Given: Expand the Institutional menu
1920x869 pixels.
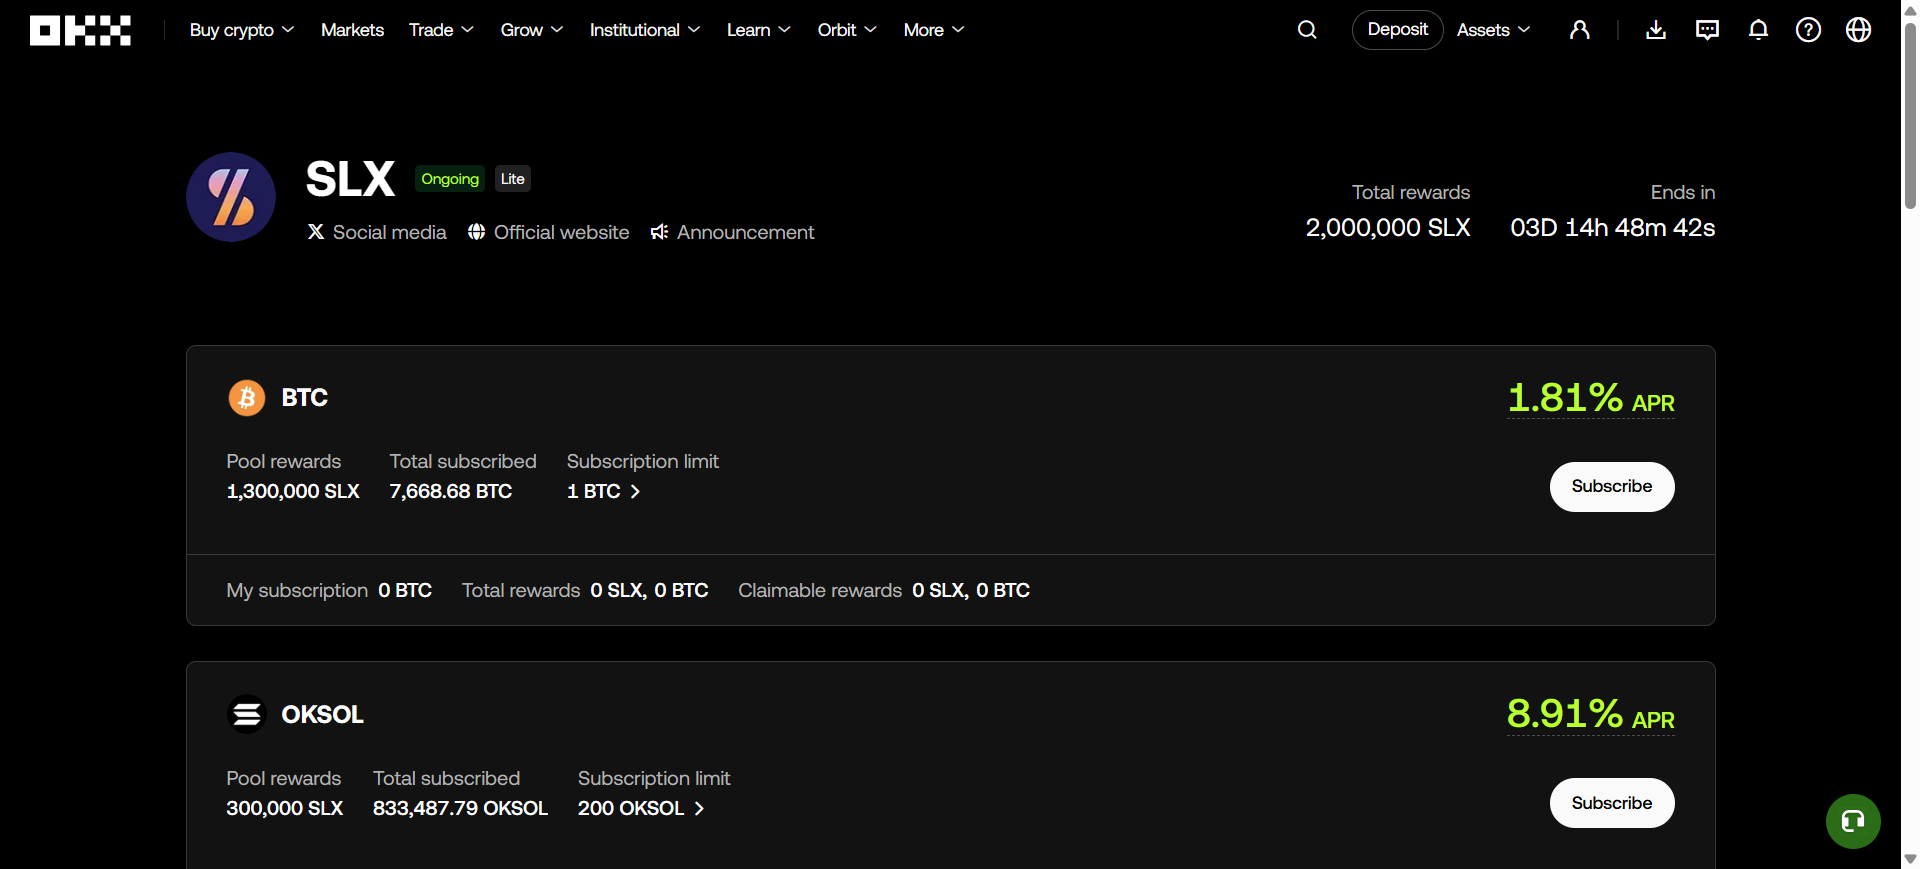Looking at the screenshot, I should coord(645,30).
